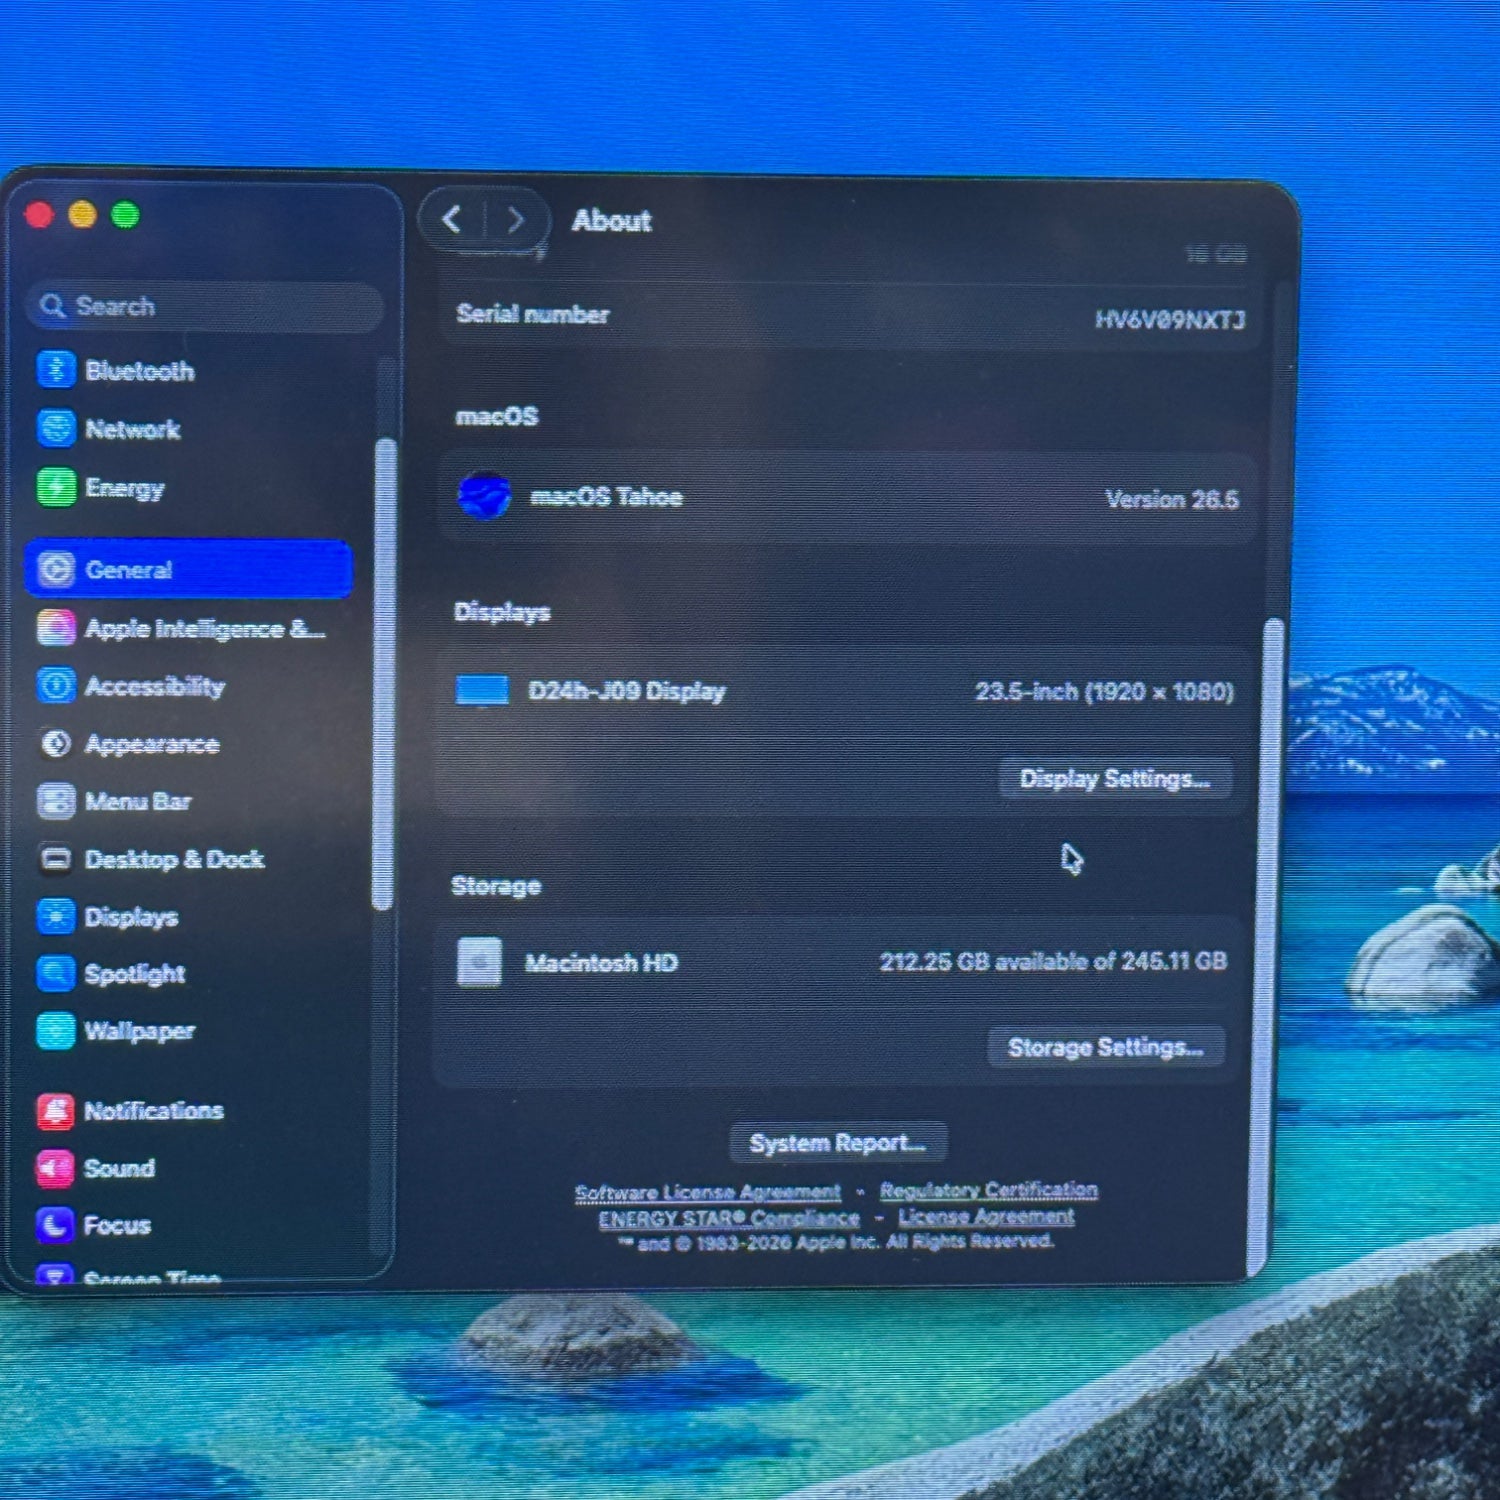Open Sound settings
Image resolution: width=1500 pixels, height=1500 pixels.
pos(190,1168)
